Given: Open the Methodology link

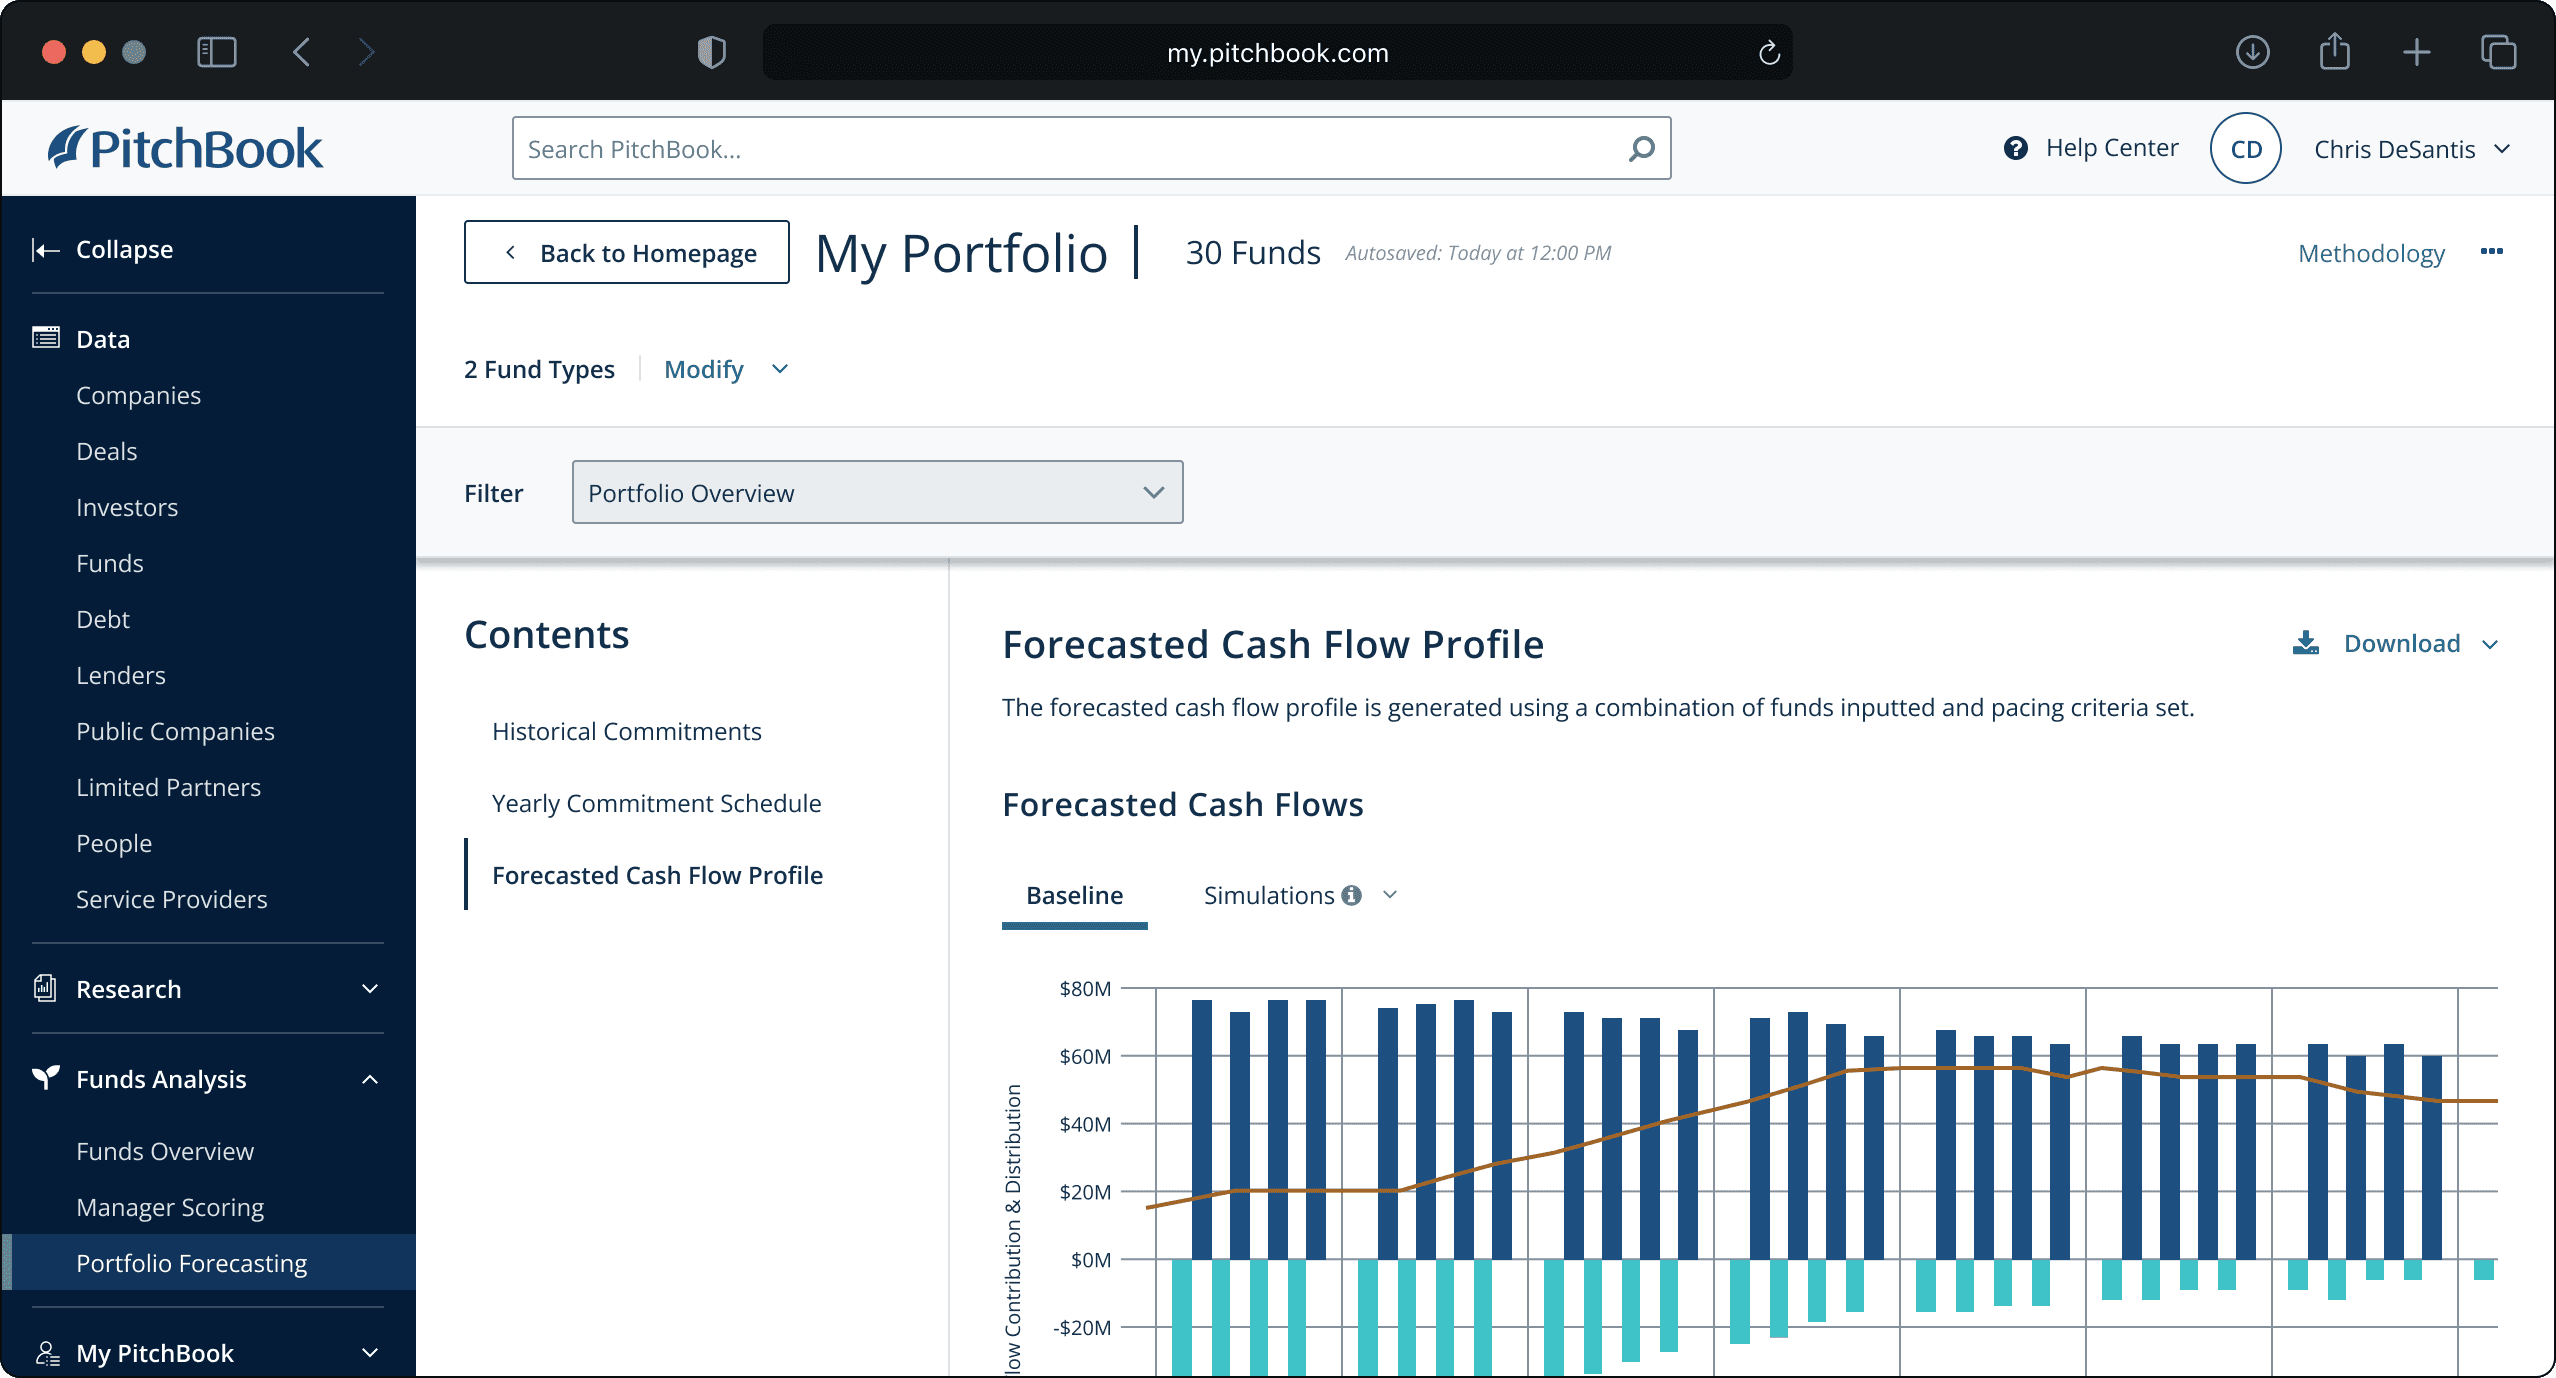Looking at the screenshot, I should click(x=2371, y=253).
